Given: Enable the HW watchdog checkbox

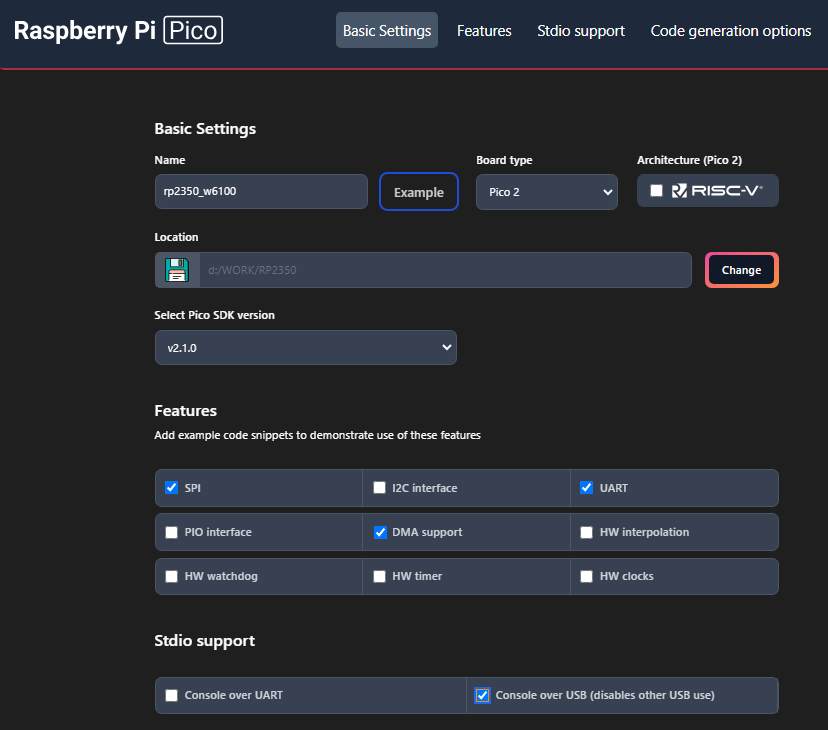Looking at the screenshot, I should (172, 576).
